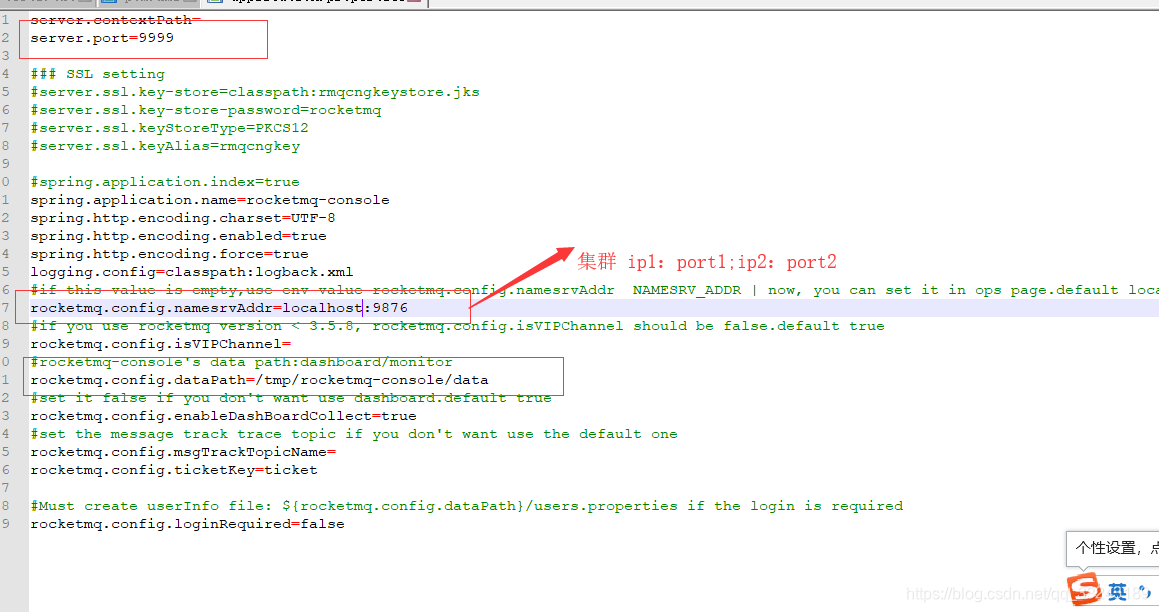Screen dimensions: 1159x612
Task: Click the rocketmq.config.loginRequired=false line
Action: tap(187, 524)
